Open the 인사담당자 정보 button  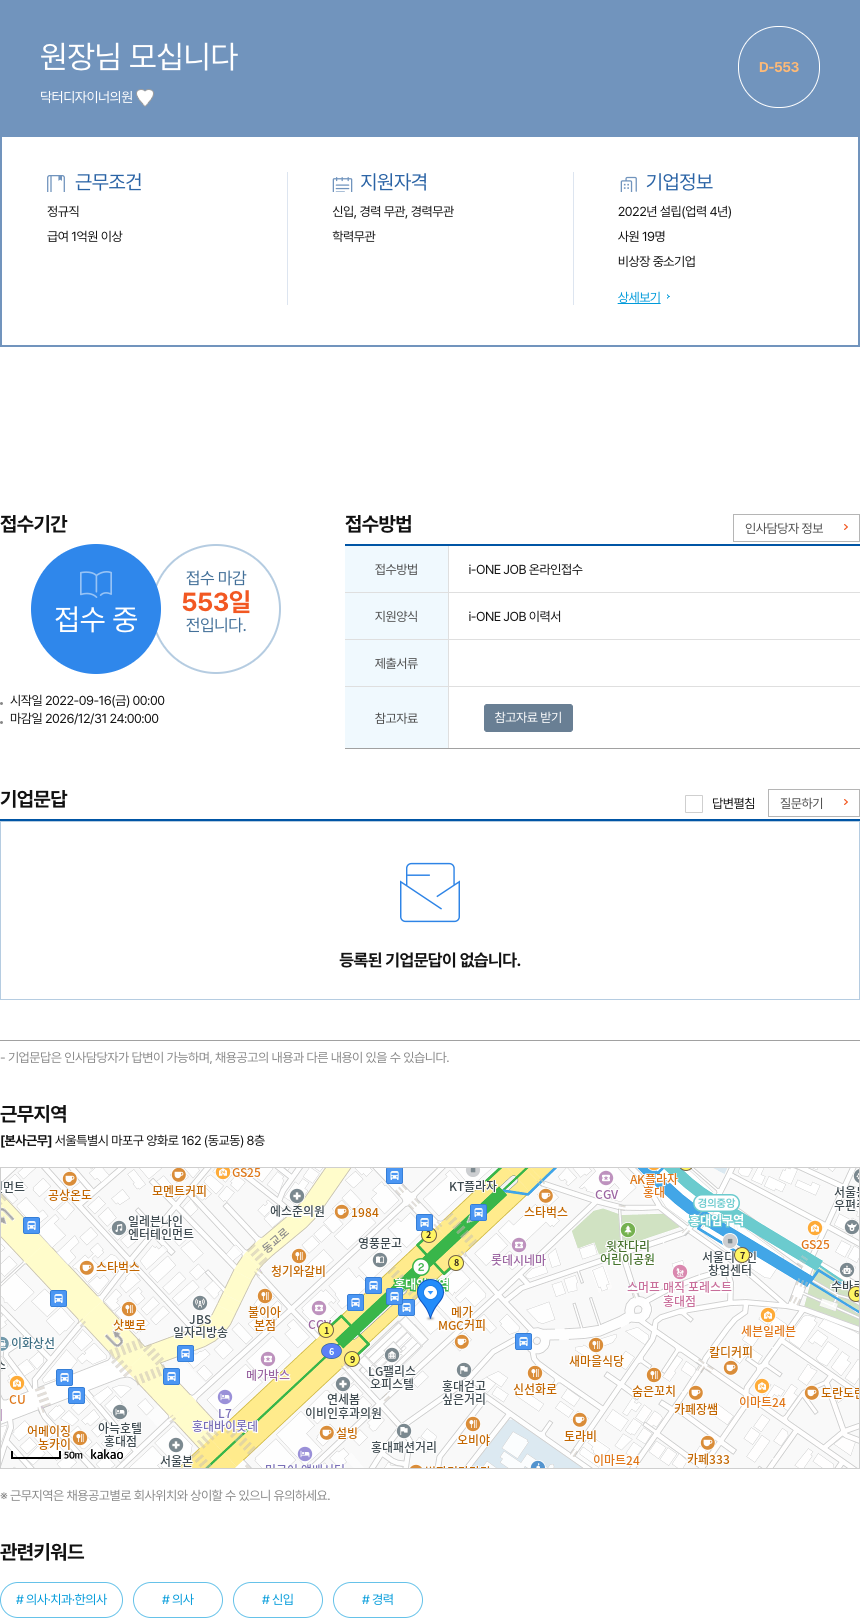tap(796, 528)
